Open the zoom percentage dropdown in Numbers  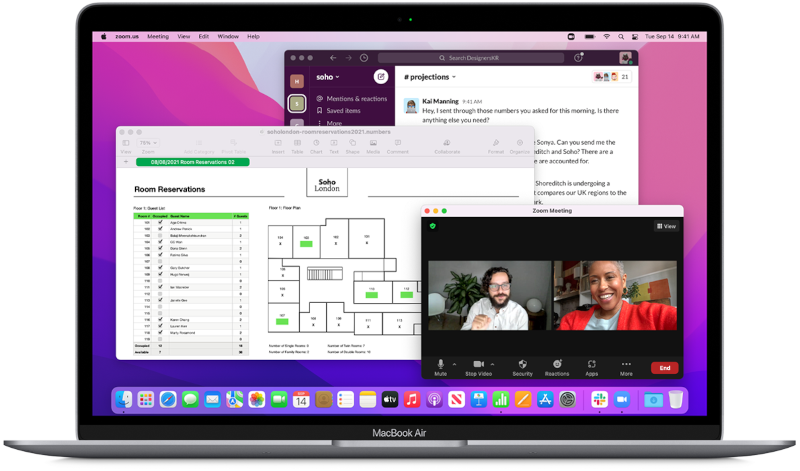tap(147, 143)
